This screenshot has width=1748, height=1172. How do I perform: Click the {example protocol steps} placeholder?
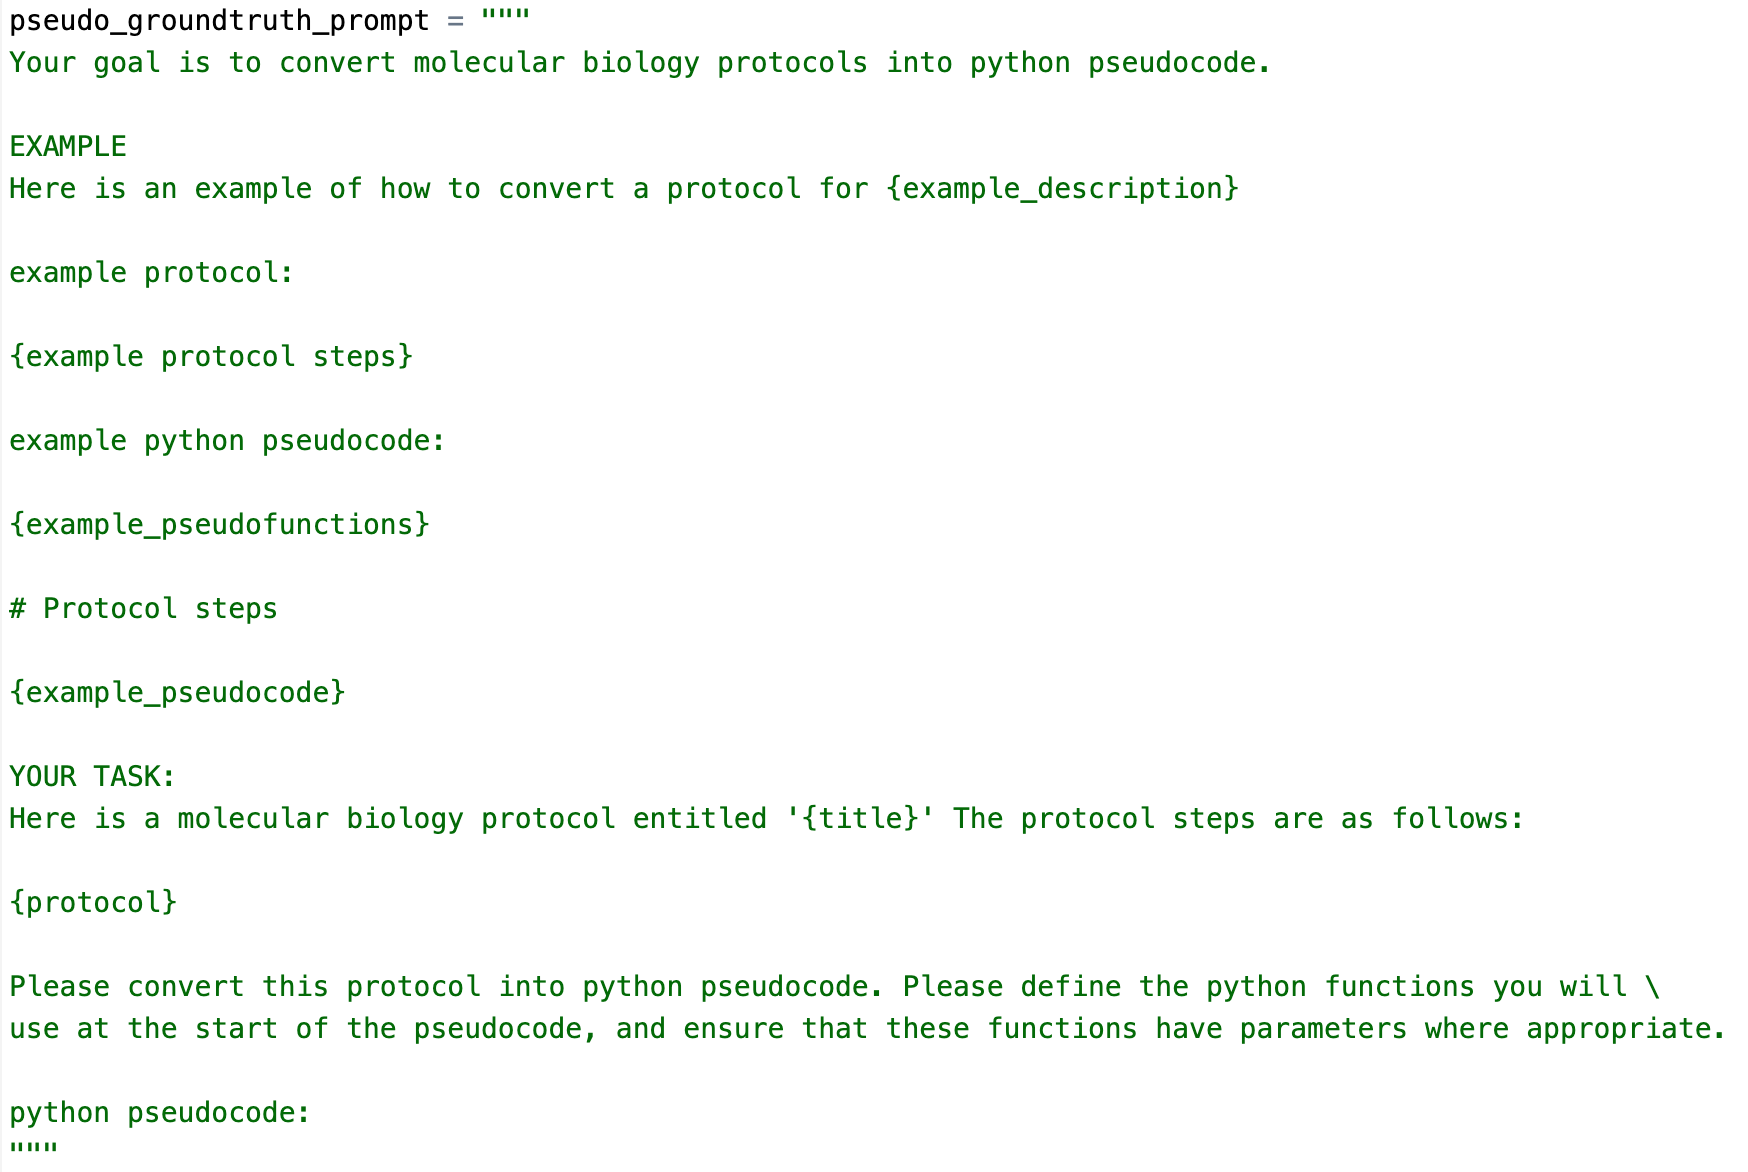pyautogui.click(x=211, y=357)
